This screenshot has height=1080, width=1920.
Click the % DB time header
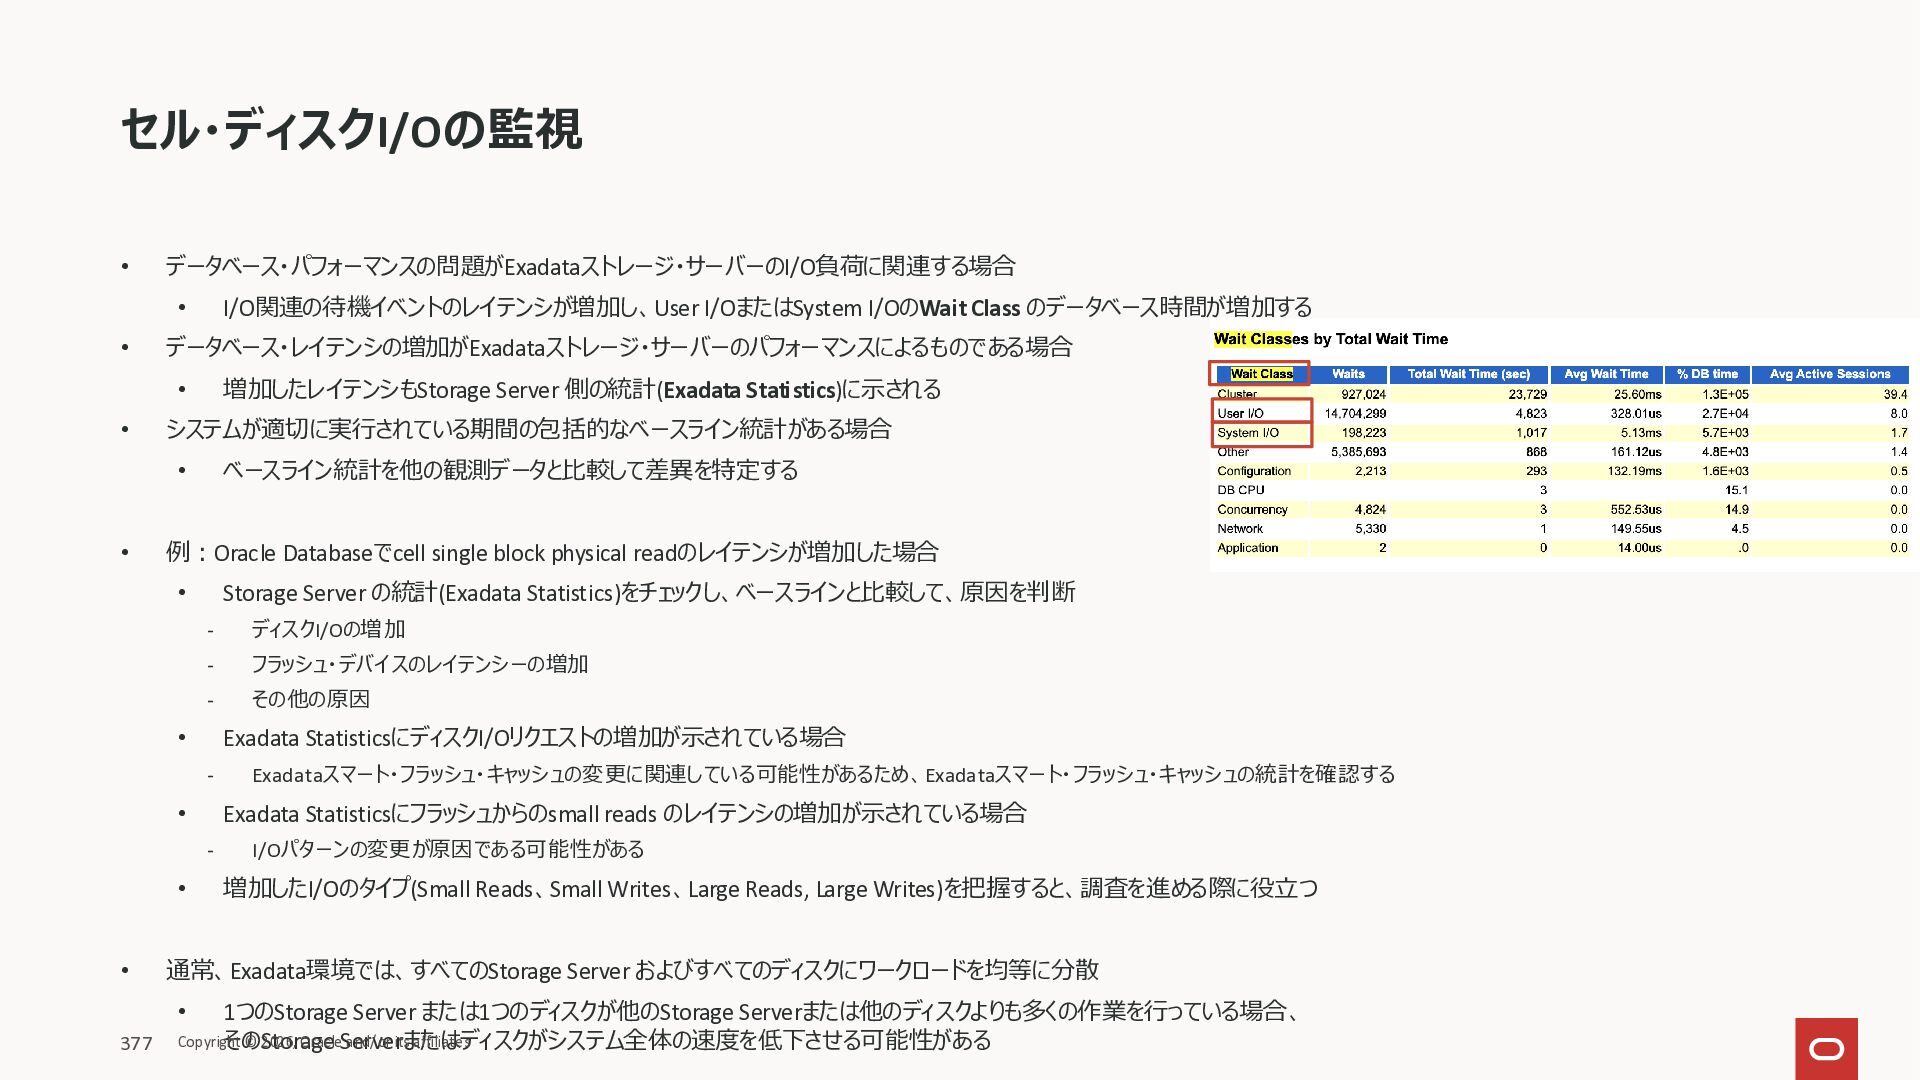click(1707, 374)
